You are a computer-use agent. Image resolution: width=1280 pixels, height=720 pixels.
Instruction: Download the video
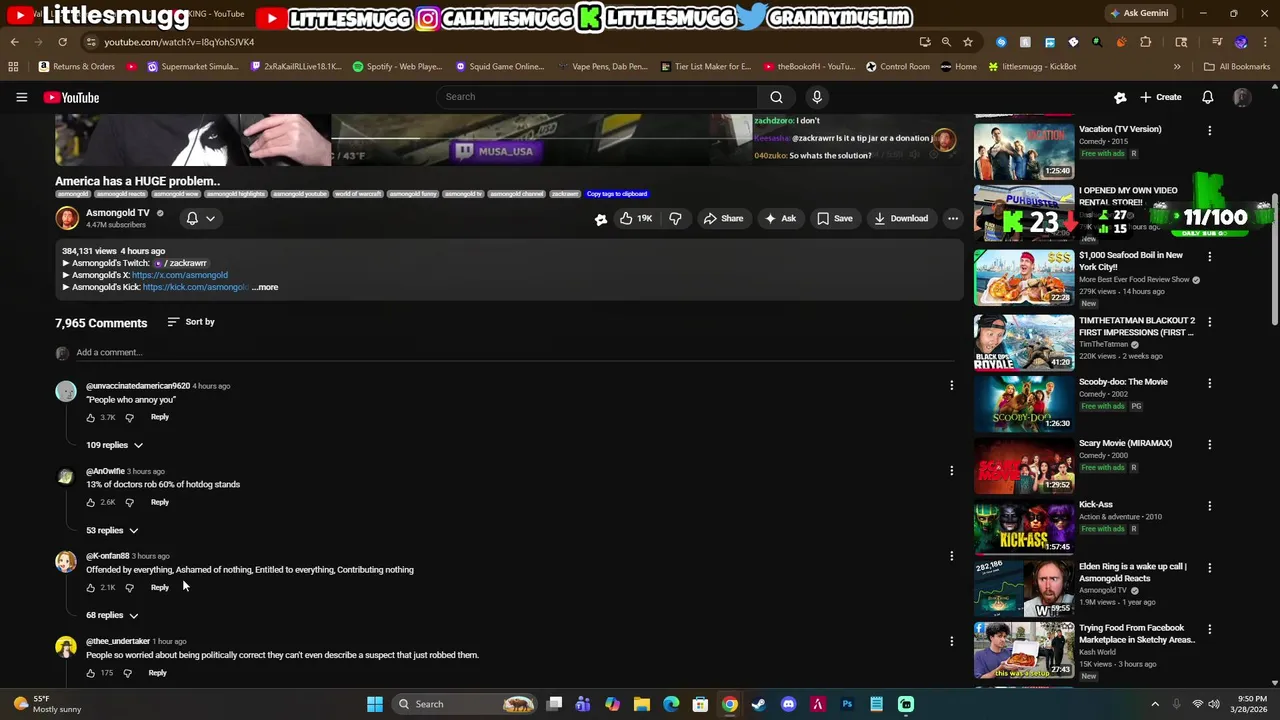(x=901, y=218)
